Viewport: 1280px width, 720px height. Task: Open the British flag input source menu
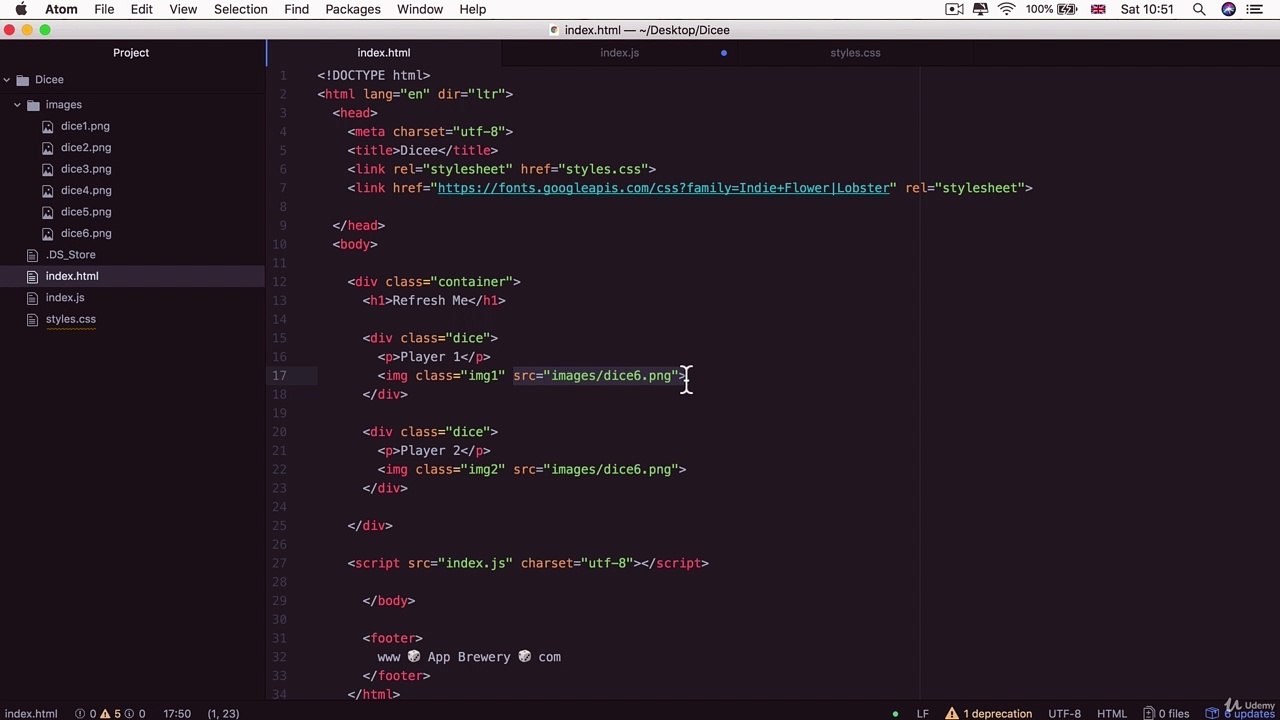1098,9
